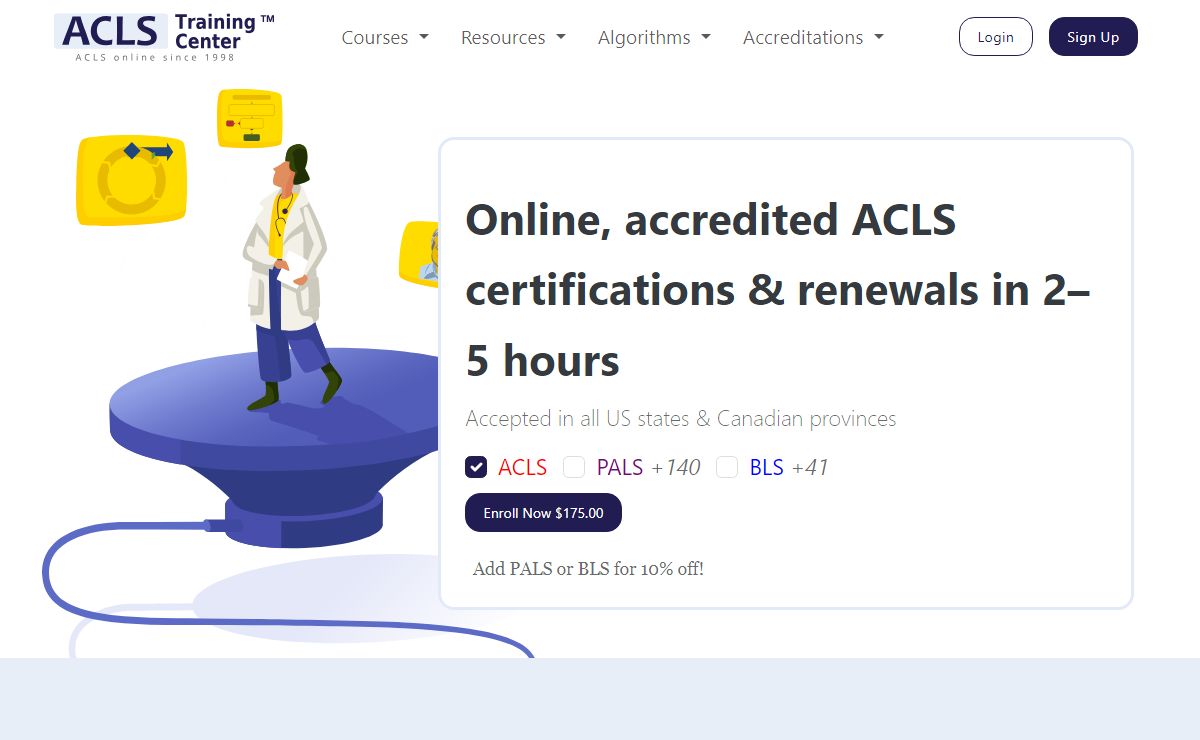The height and width of the screenshot is (740, 1200).
Task: Enable the BLS +41 checkbox
Action: [727, 467]
